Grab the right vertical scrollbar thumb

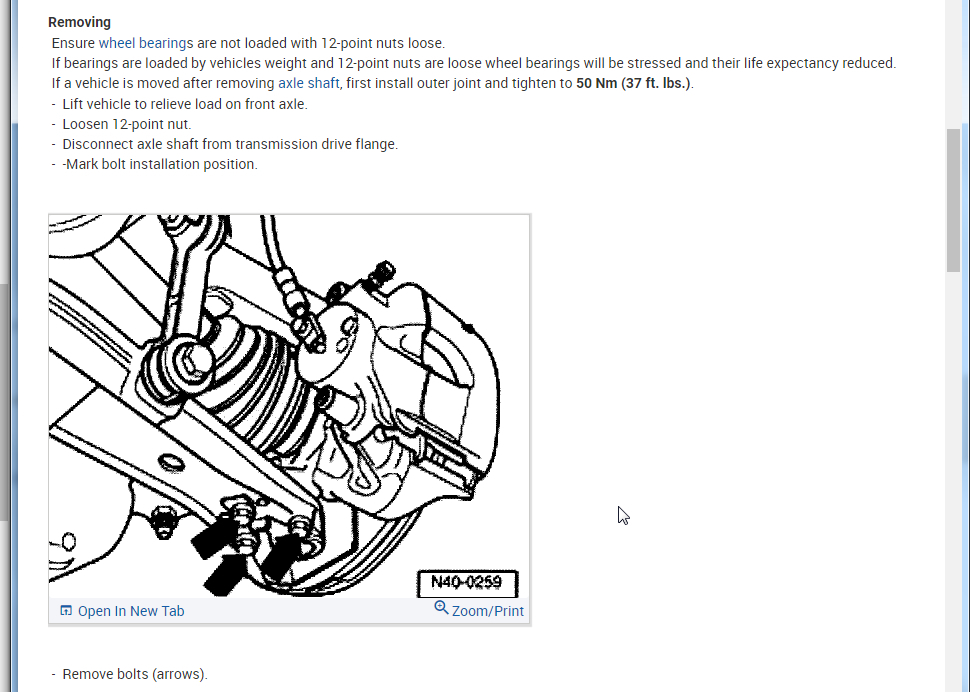click(x=953, y=200)
